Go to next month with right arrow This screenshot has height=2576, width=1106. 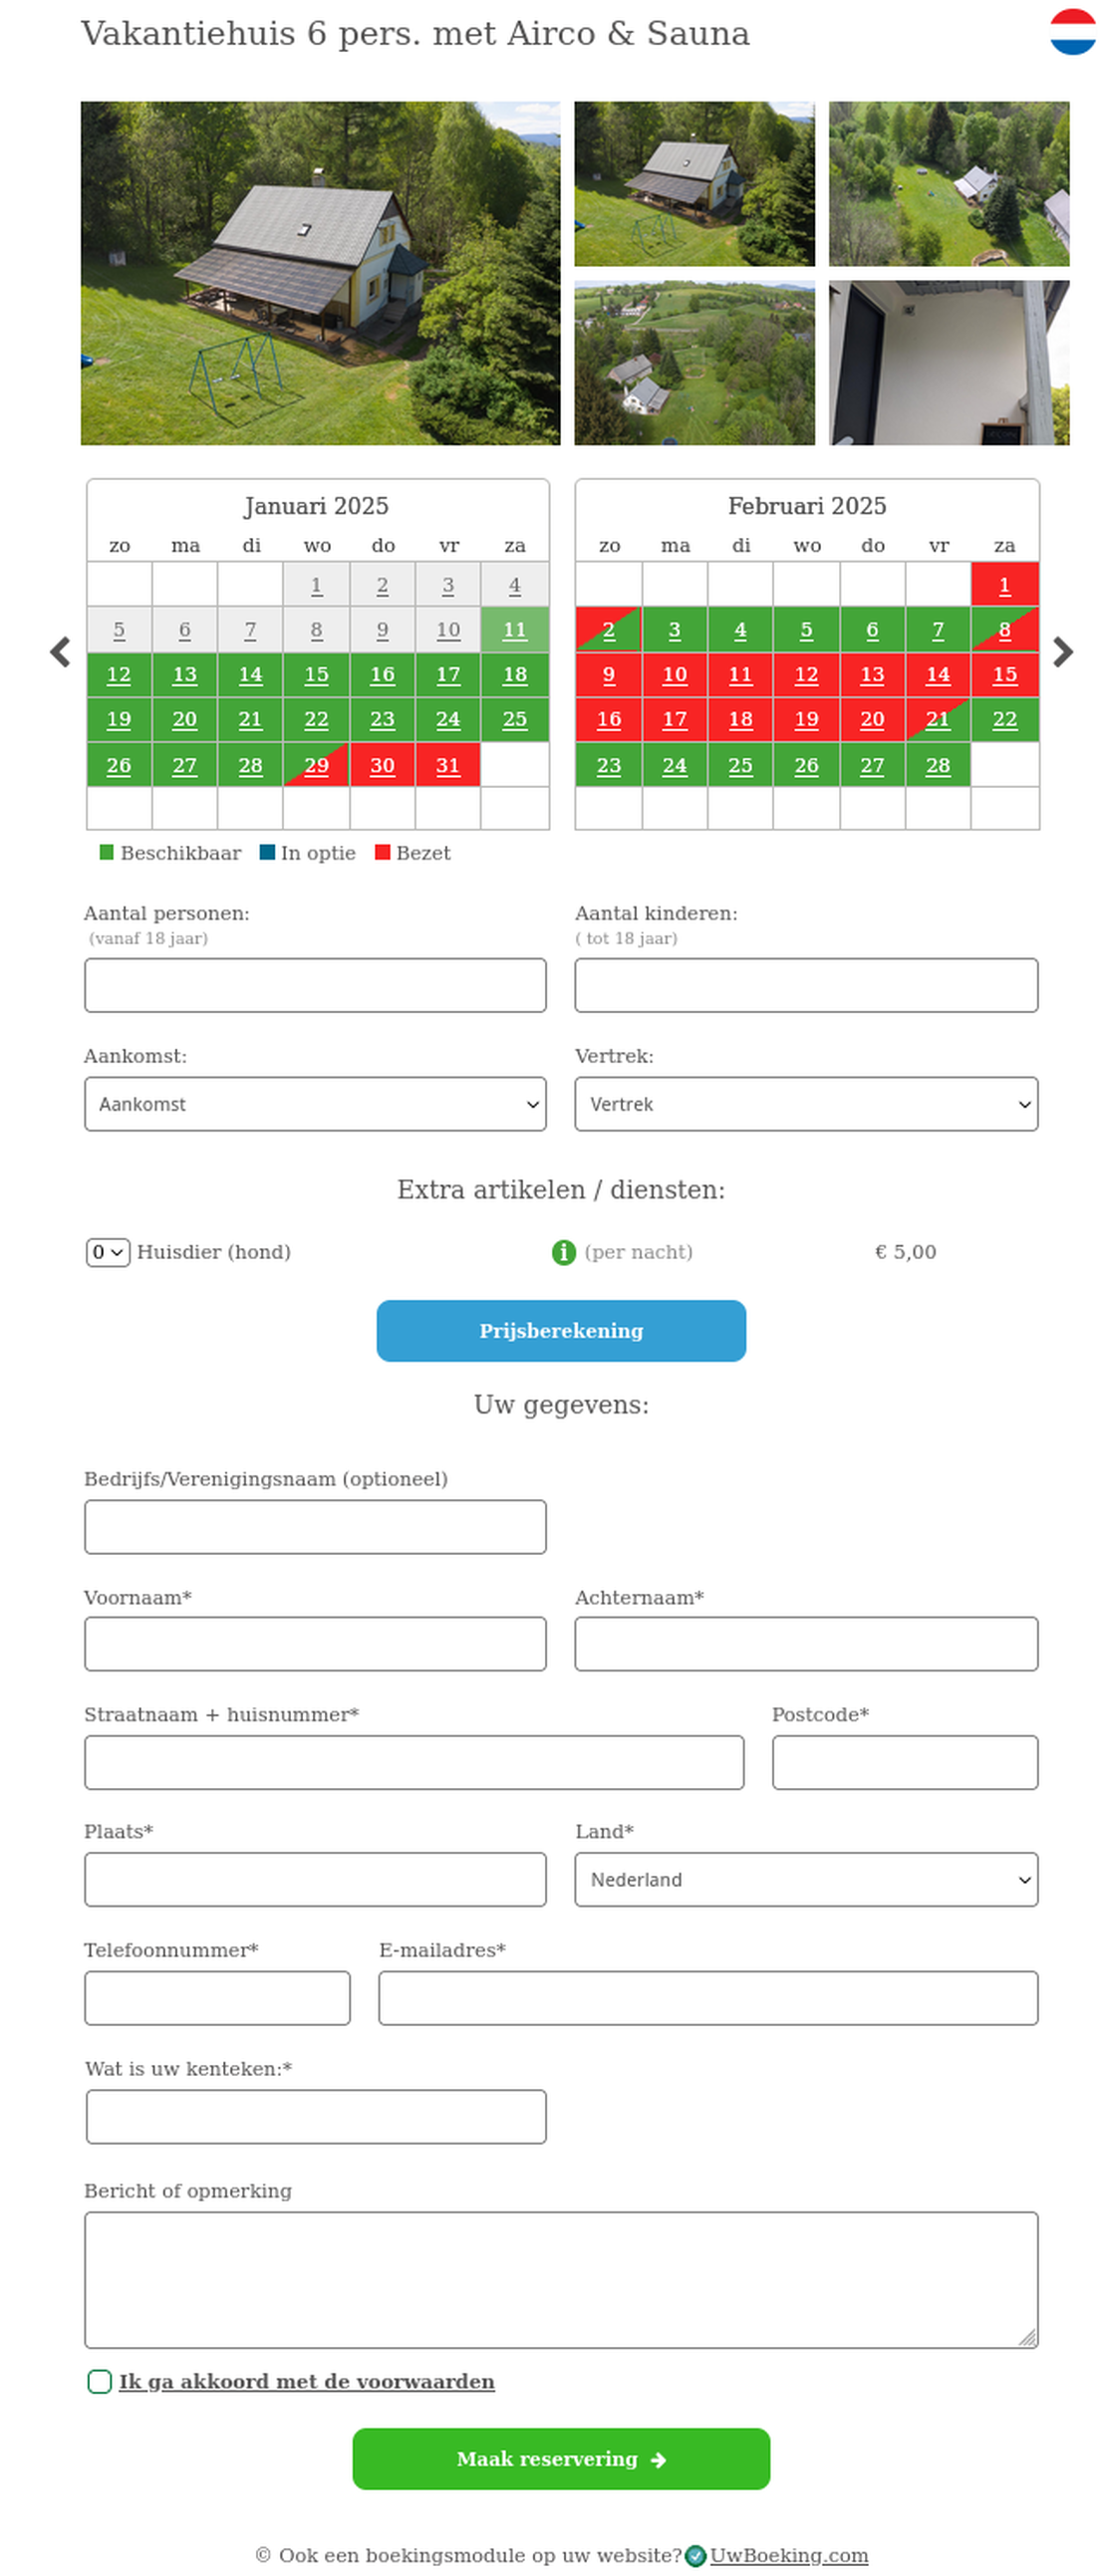tap(1063, 652)
